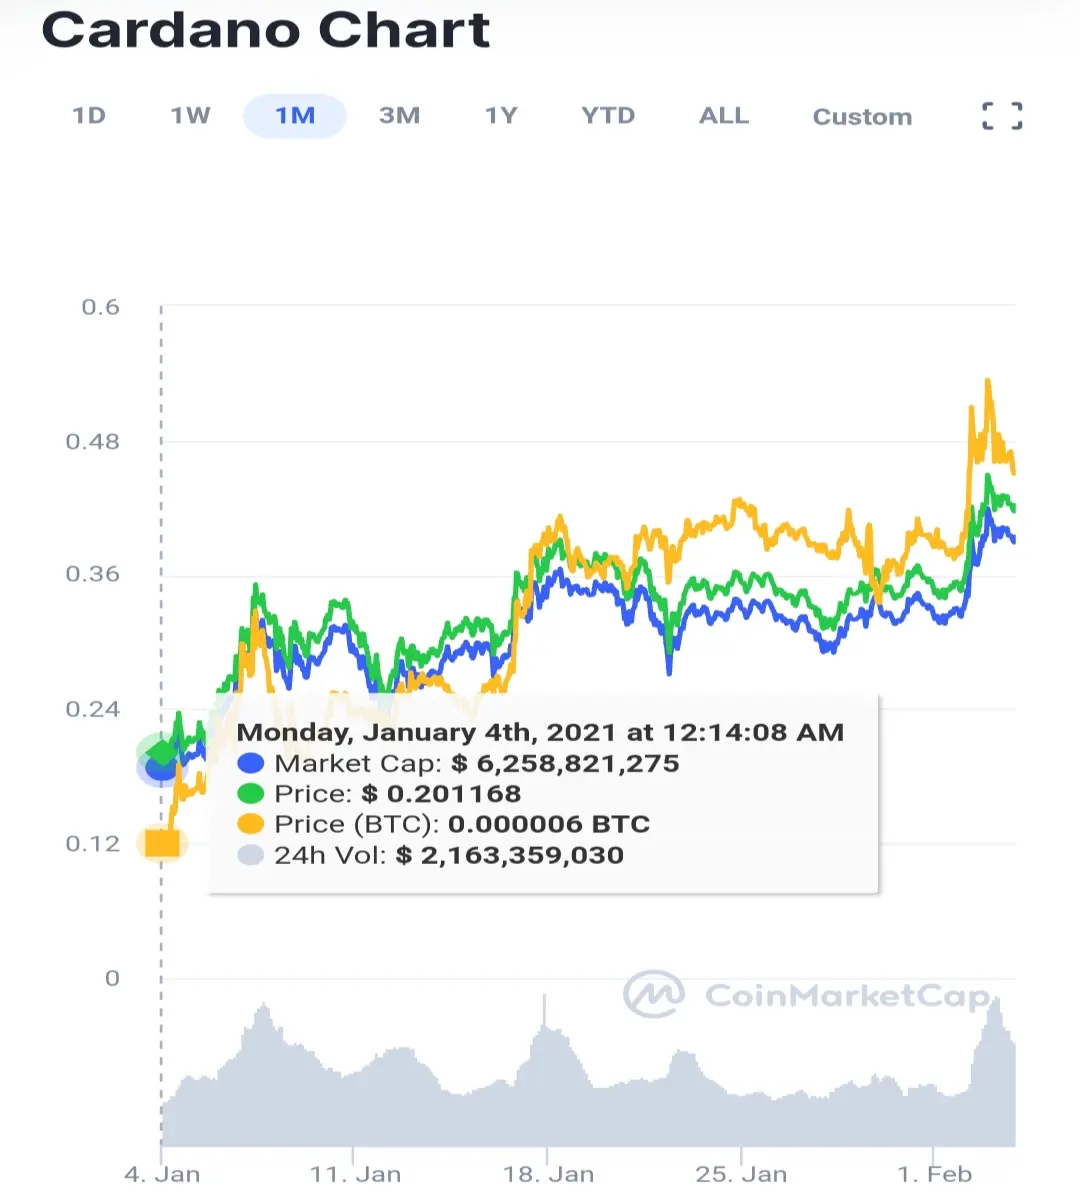Click the Cardano Chart heading
Image resolution: width=1080 pixels, height=1200 pixels.
pyautogui.click(x=266, y=30)
